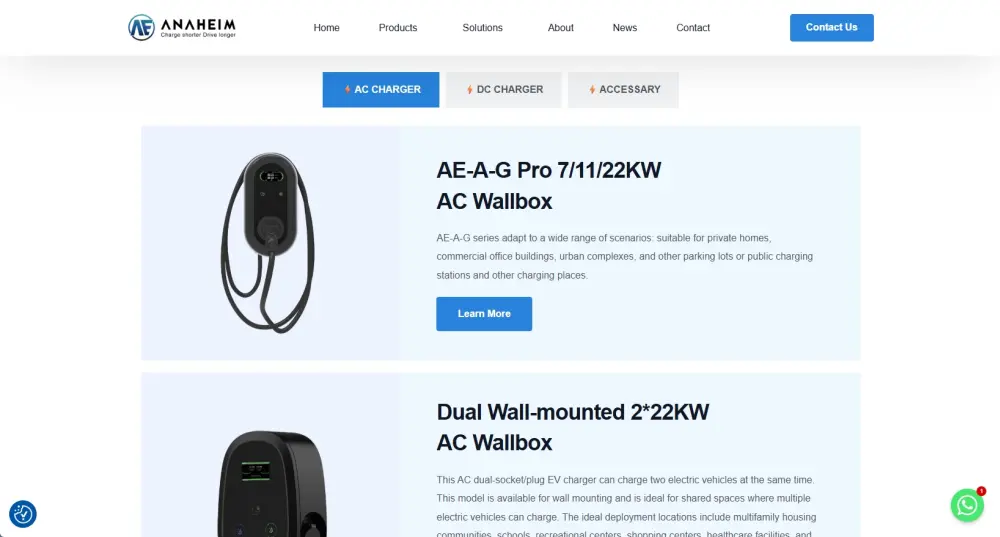
Task: Click lightning bolt icon on AC CHARGER tab
Action: click(348, 89)
